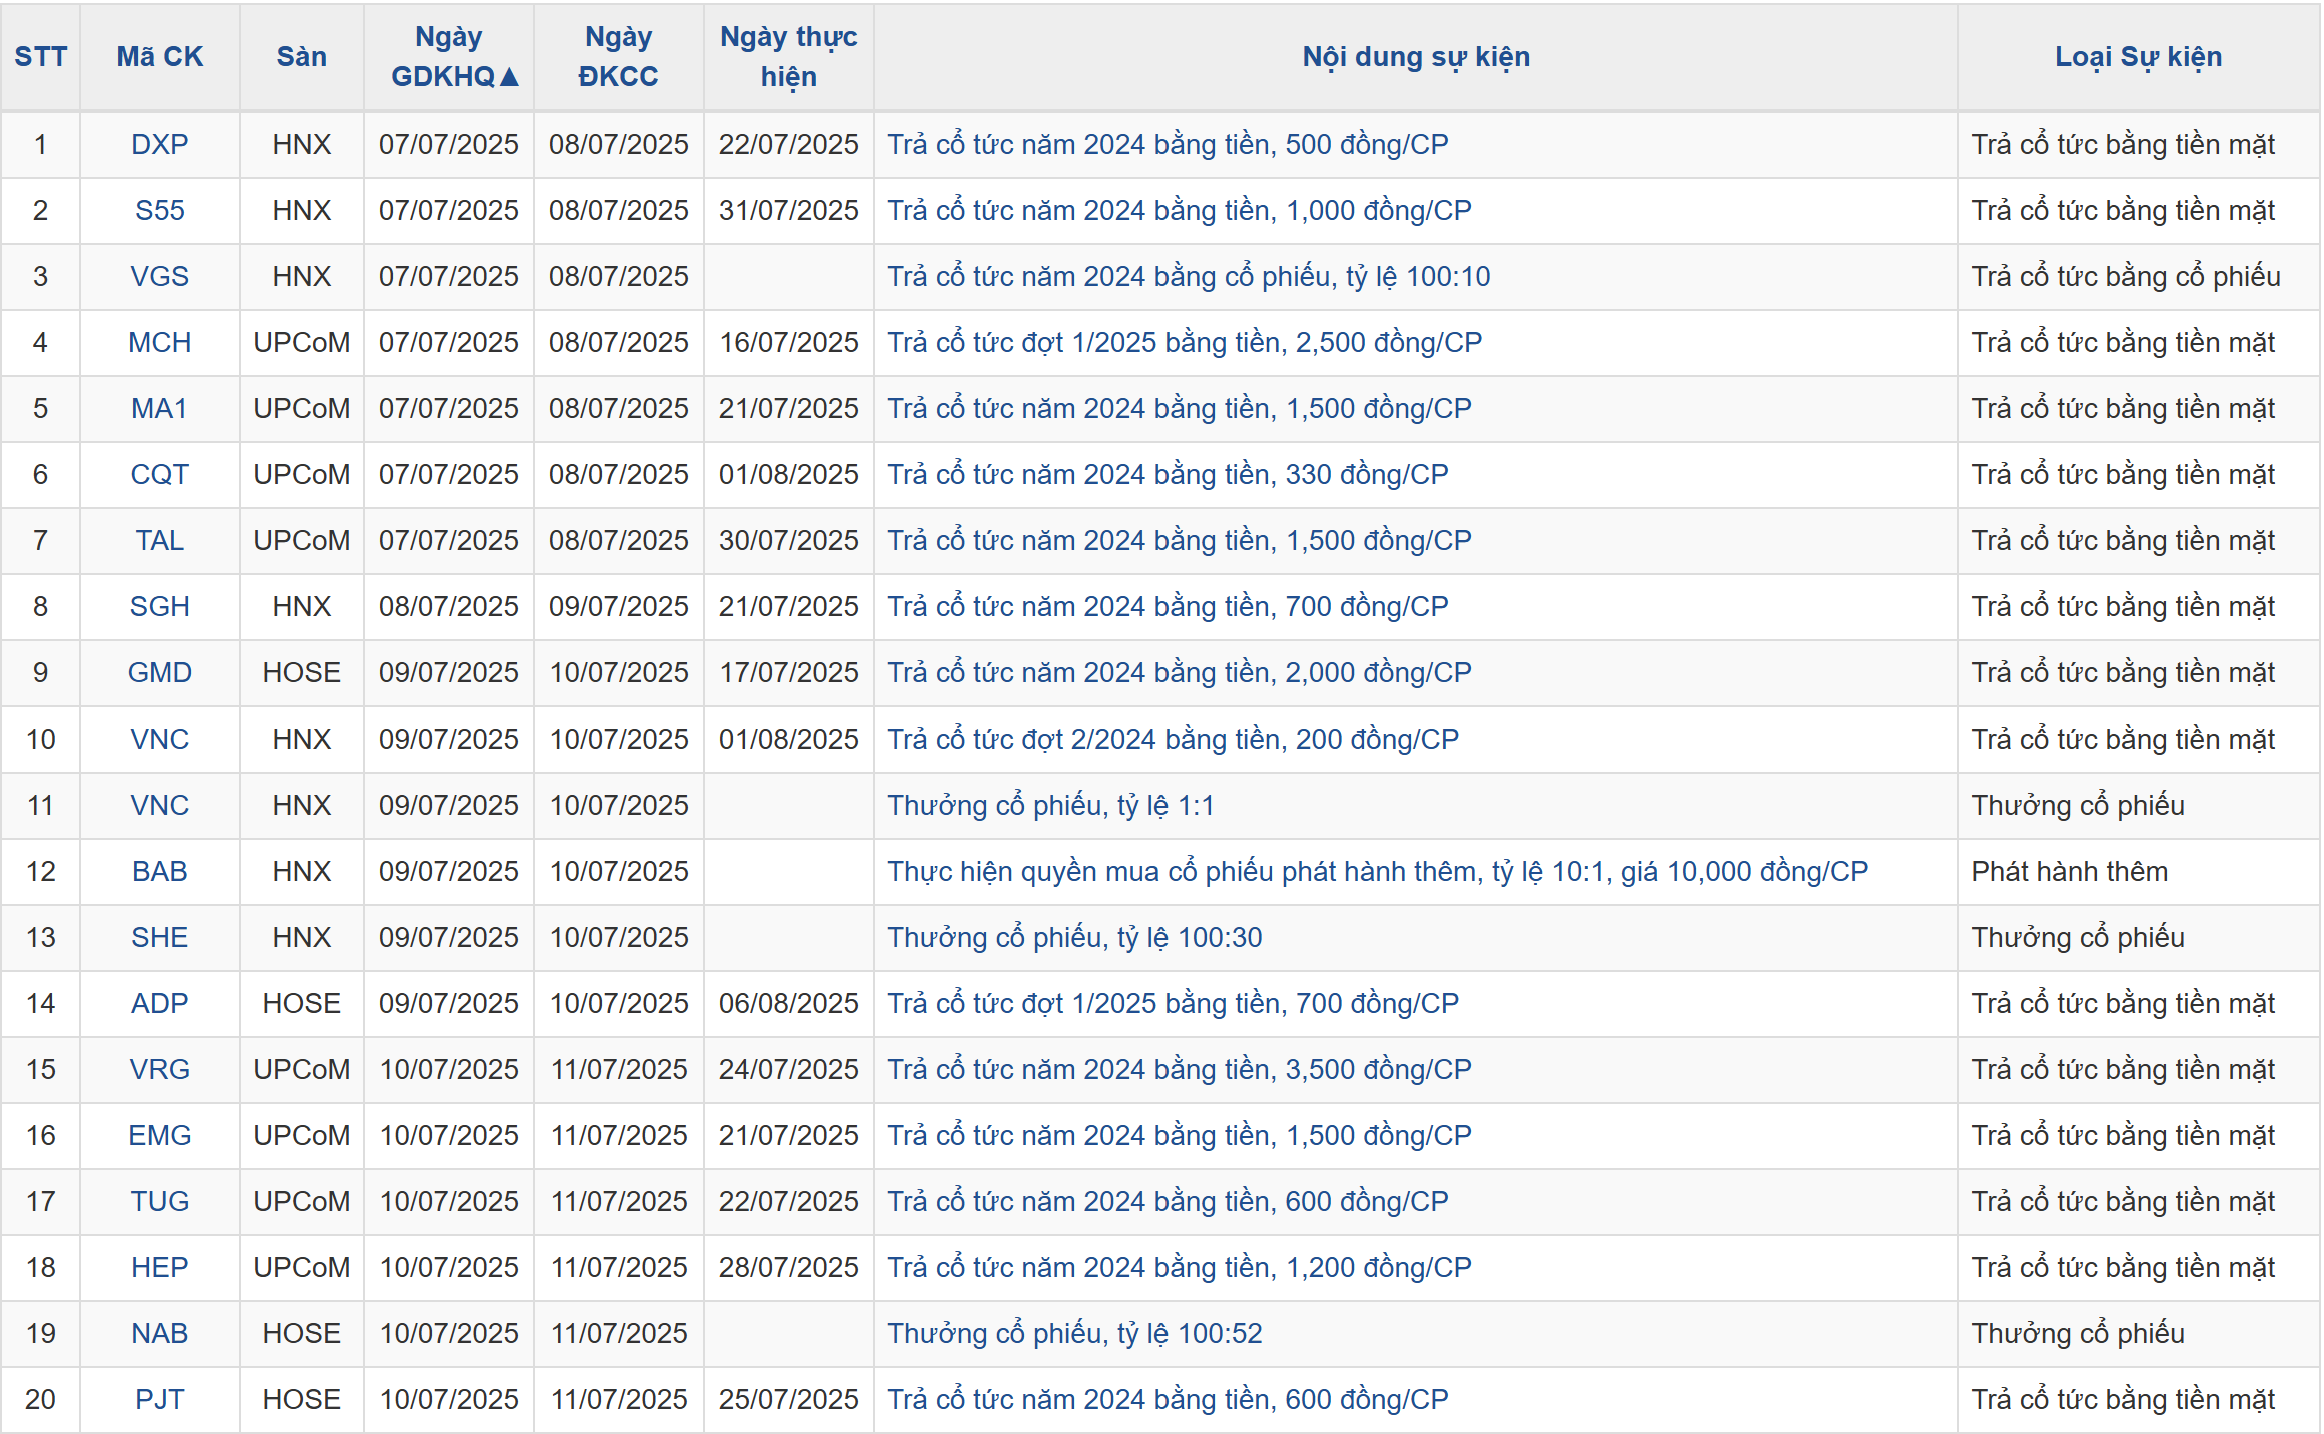Select execution date 06/08/2025 of ADP
Image resolution: width=2324 pixels, height=1434 pixels.
click(x=789, y=1004)
